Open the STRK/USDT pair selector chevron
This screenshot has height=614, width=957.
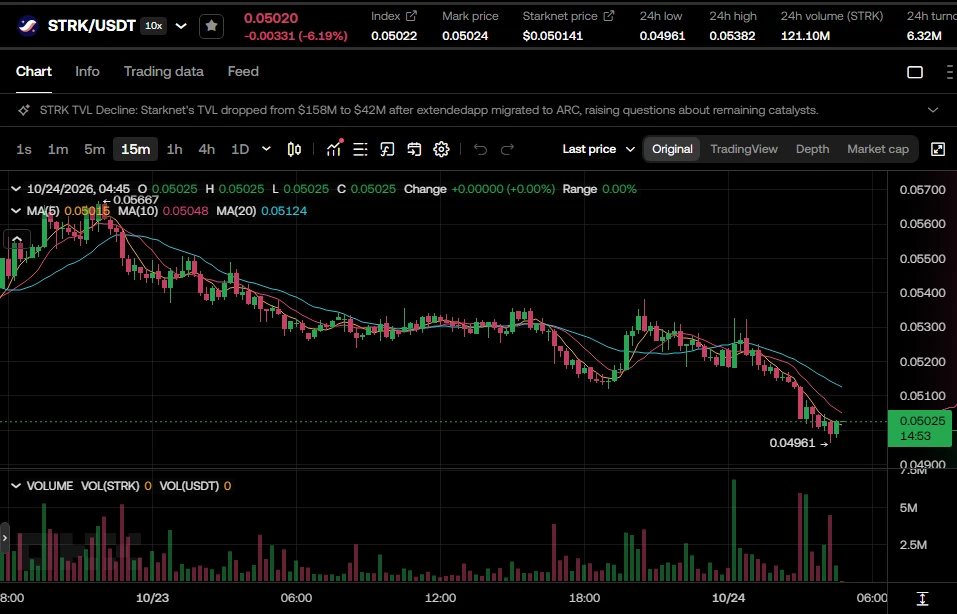(x=181, y=26)
